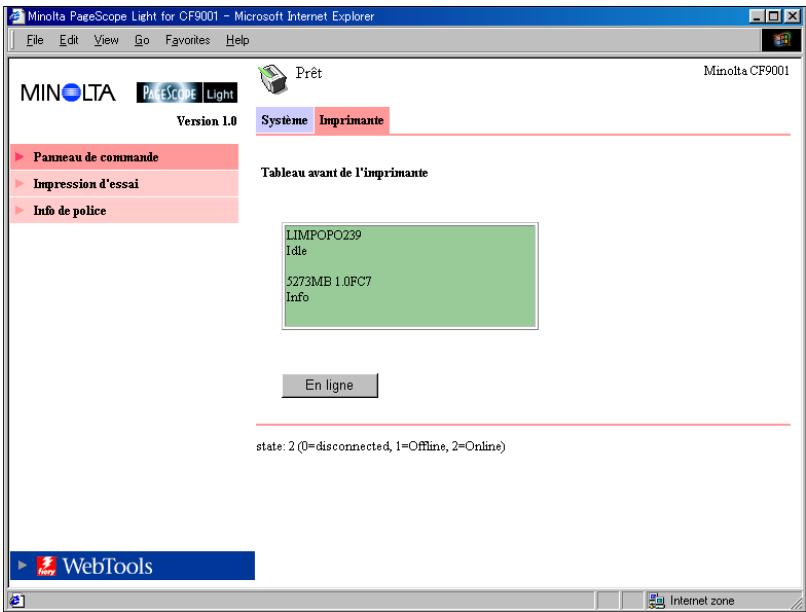Click Info line in panel display
Image resolution: width=806 pixels, height=612 pixels.
point(298,297)
